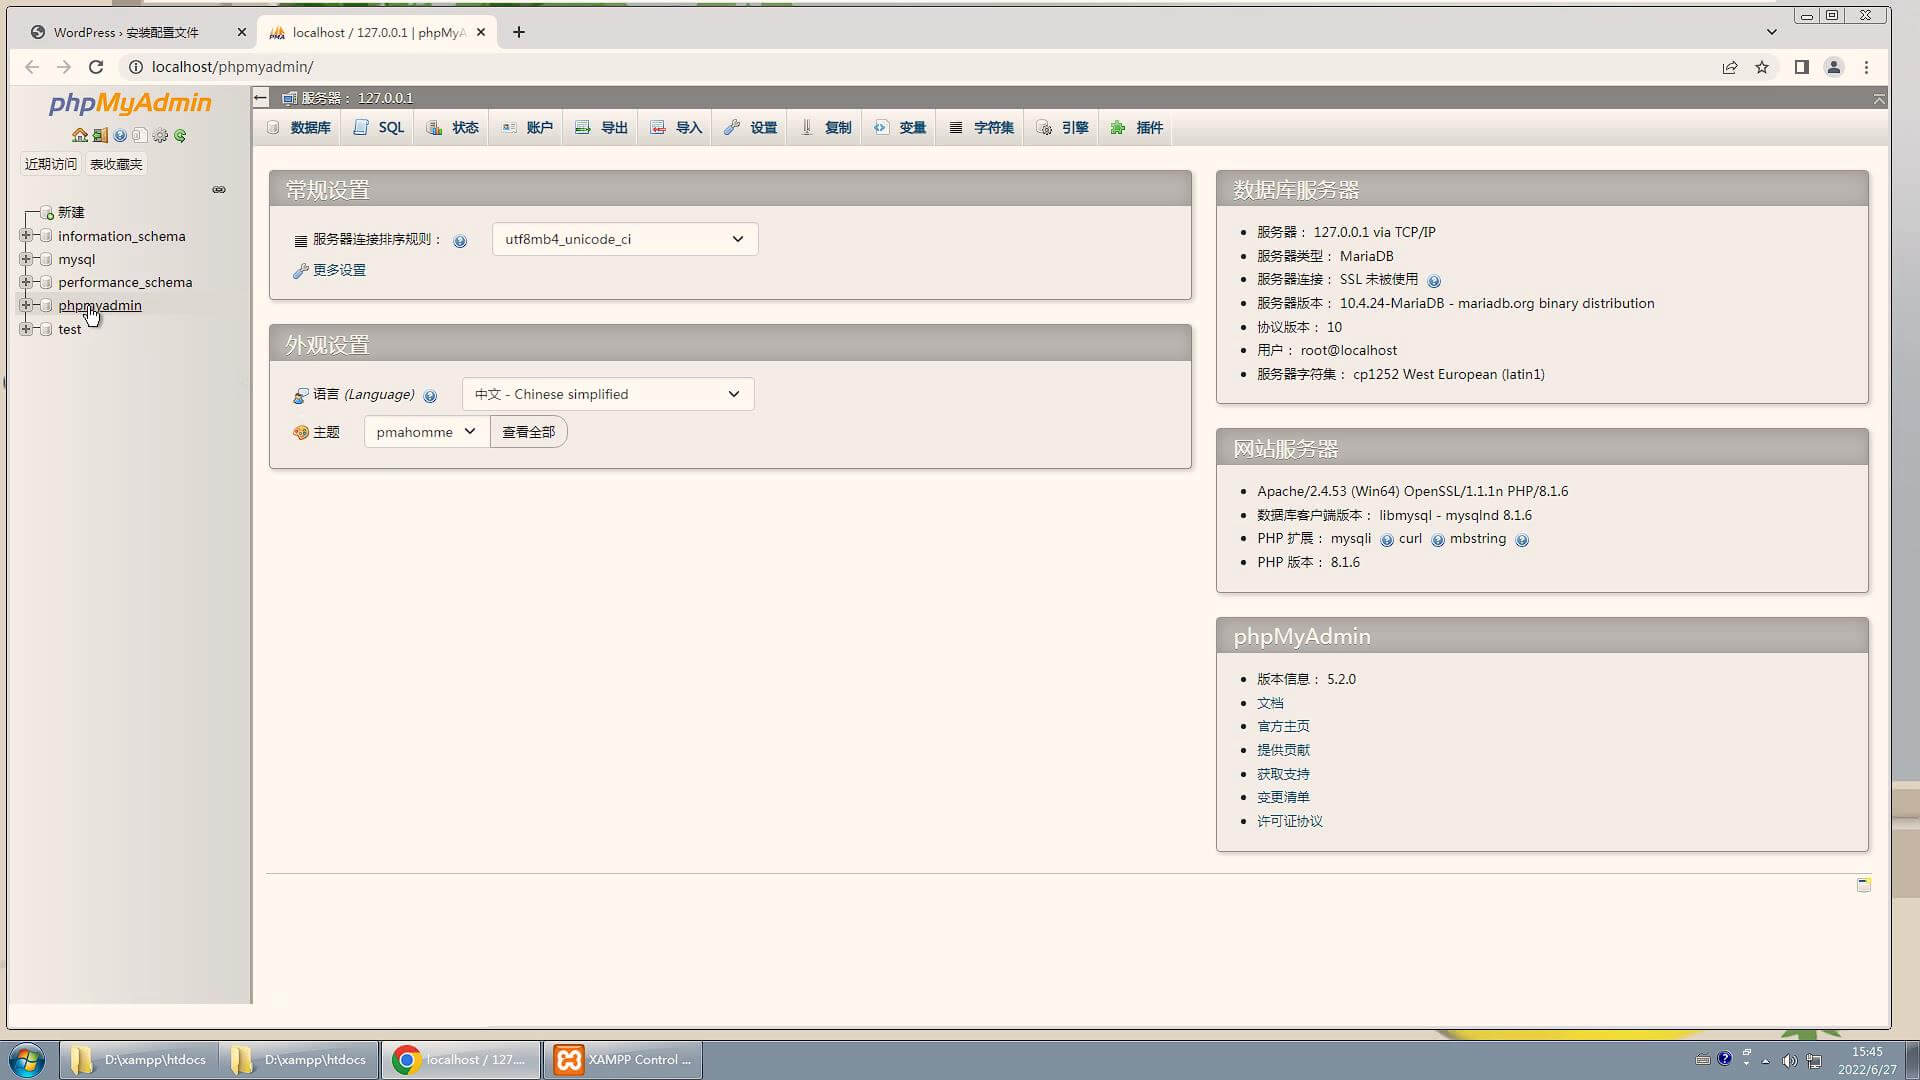Expand the test database tree node

pyautogui.click(x=26, y=329)
